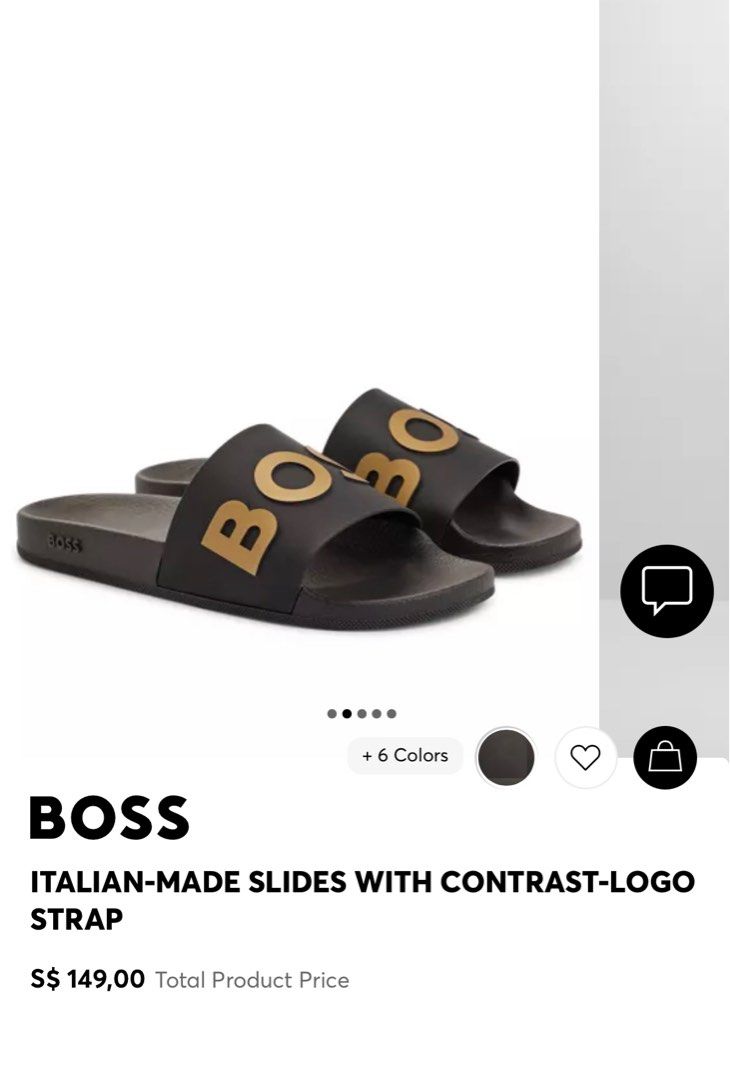
Task: Expand the + 6 Colors option
Action: 405,756
